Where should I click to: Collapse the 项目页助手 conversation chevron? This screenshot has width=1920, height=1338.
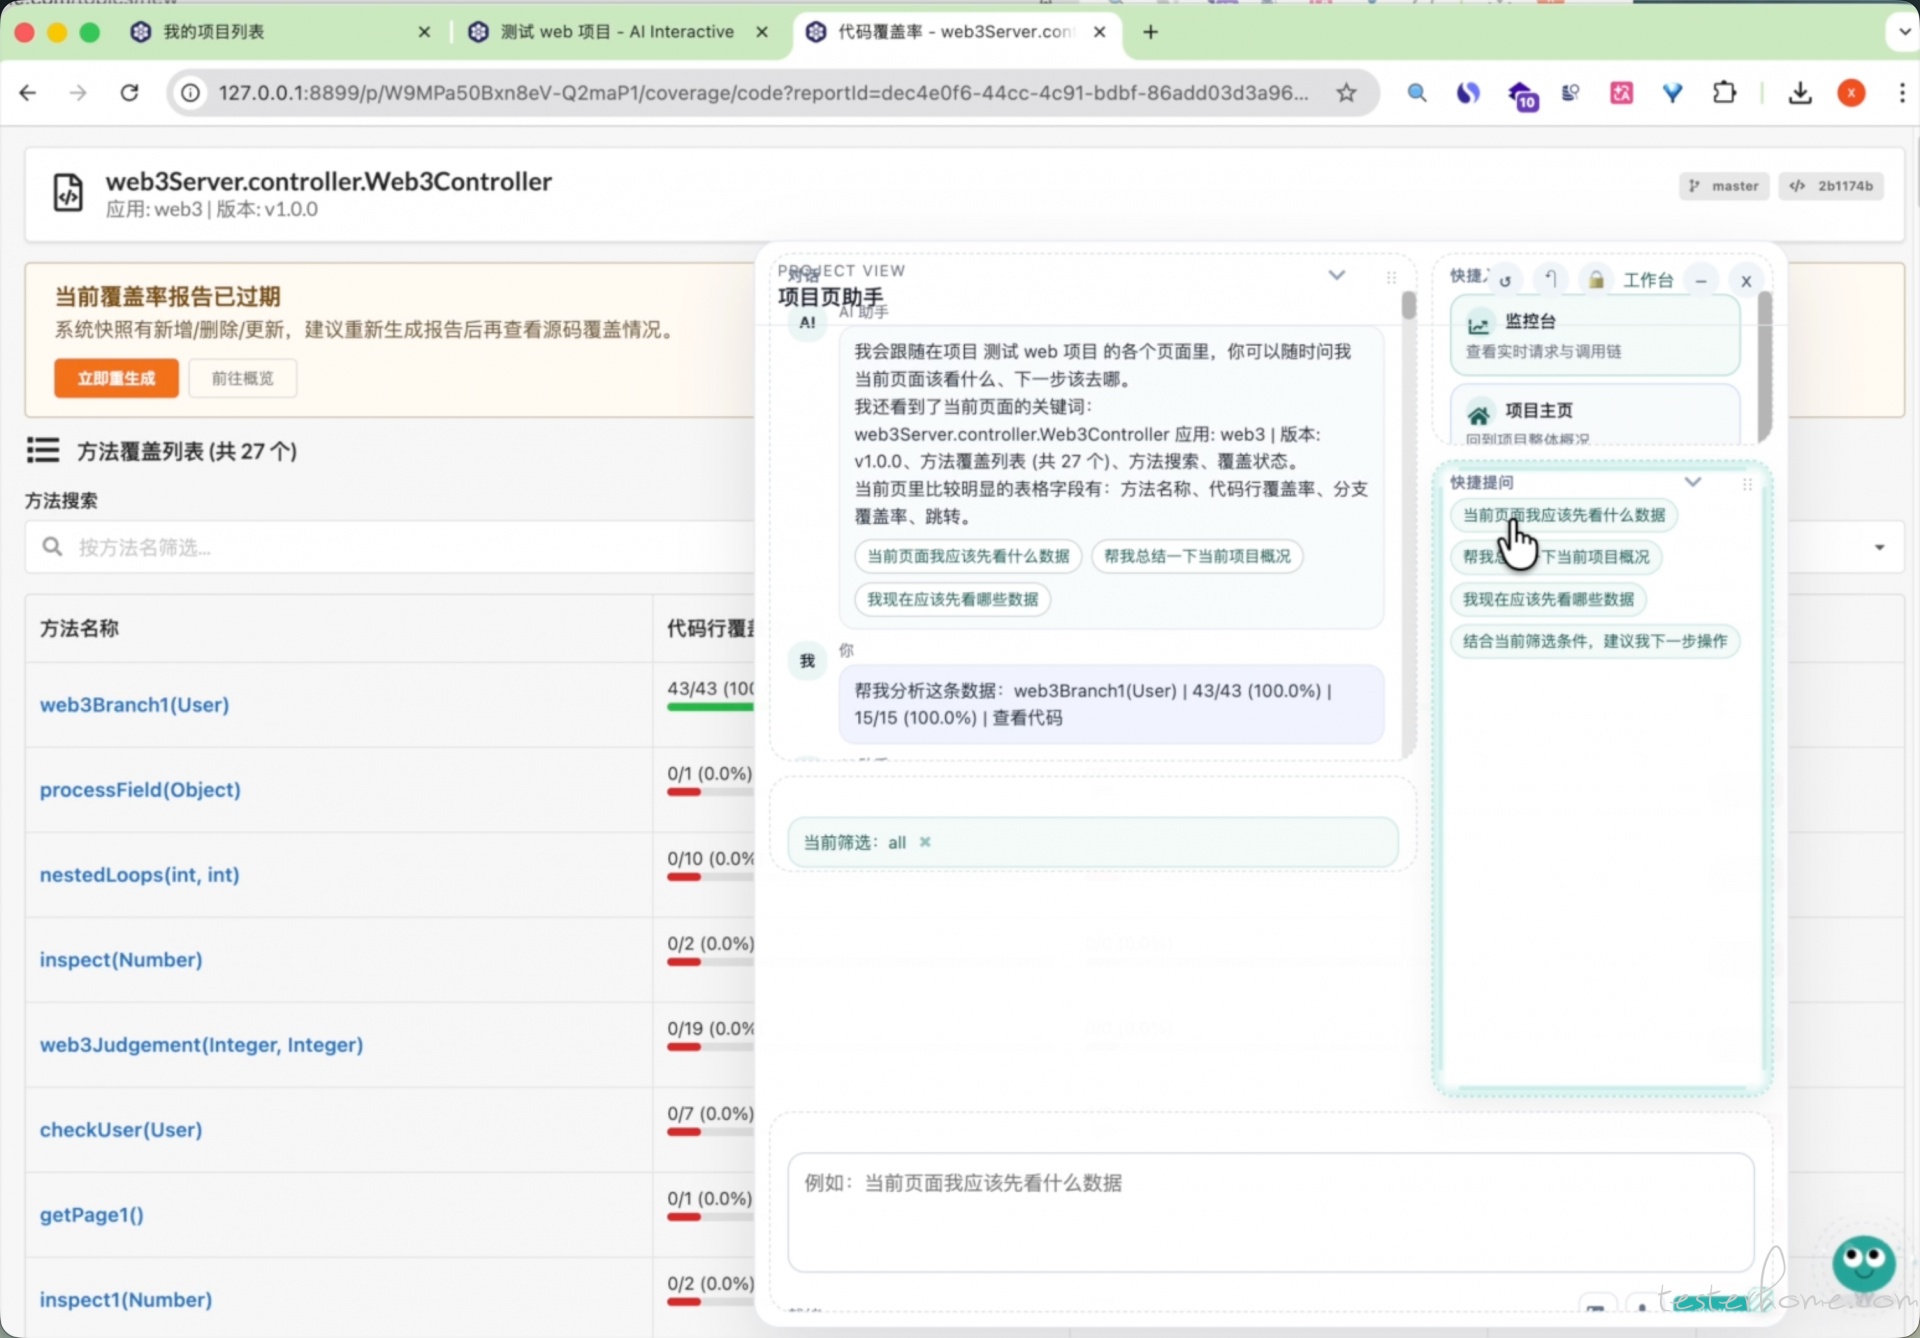1336,275
